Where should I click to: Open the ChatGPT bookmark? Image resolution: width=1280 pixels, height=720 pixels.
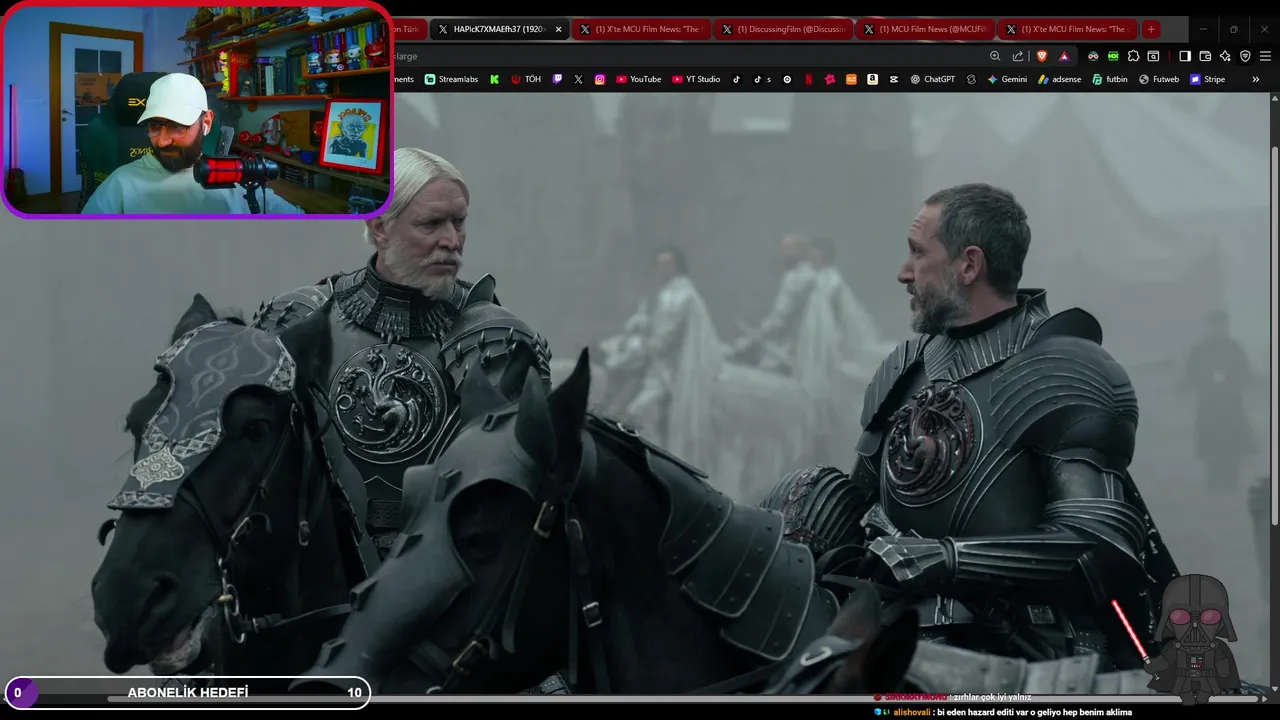932,79
